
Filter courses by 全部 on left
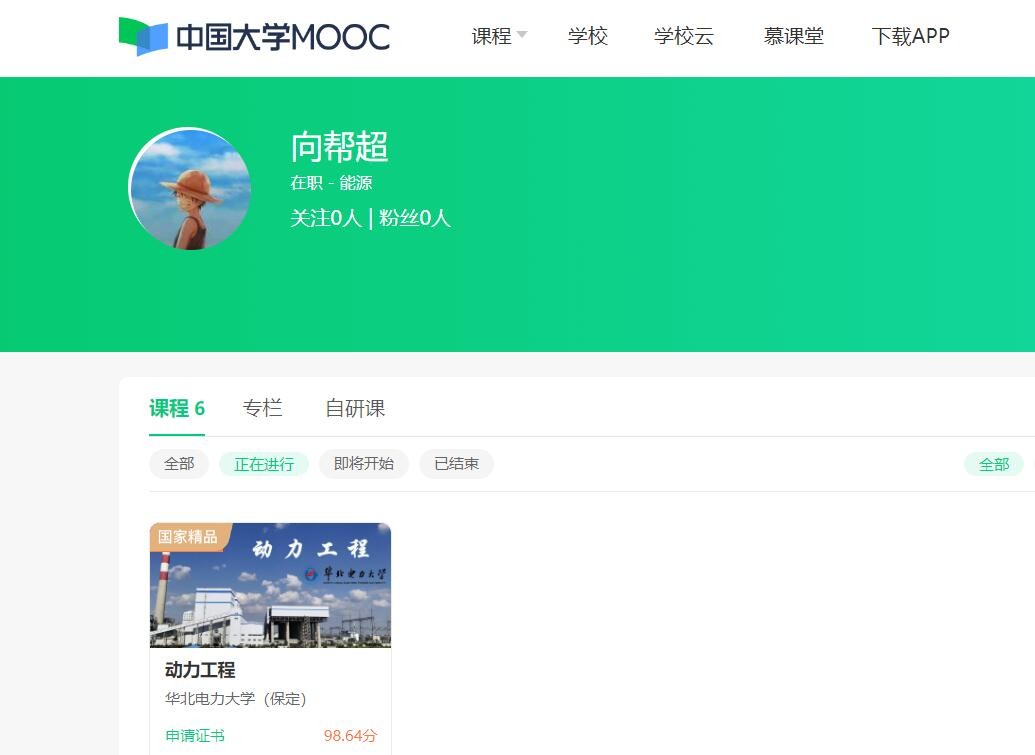[179, 464]
